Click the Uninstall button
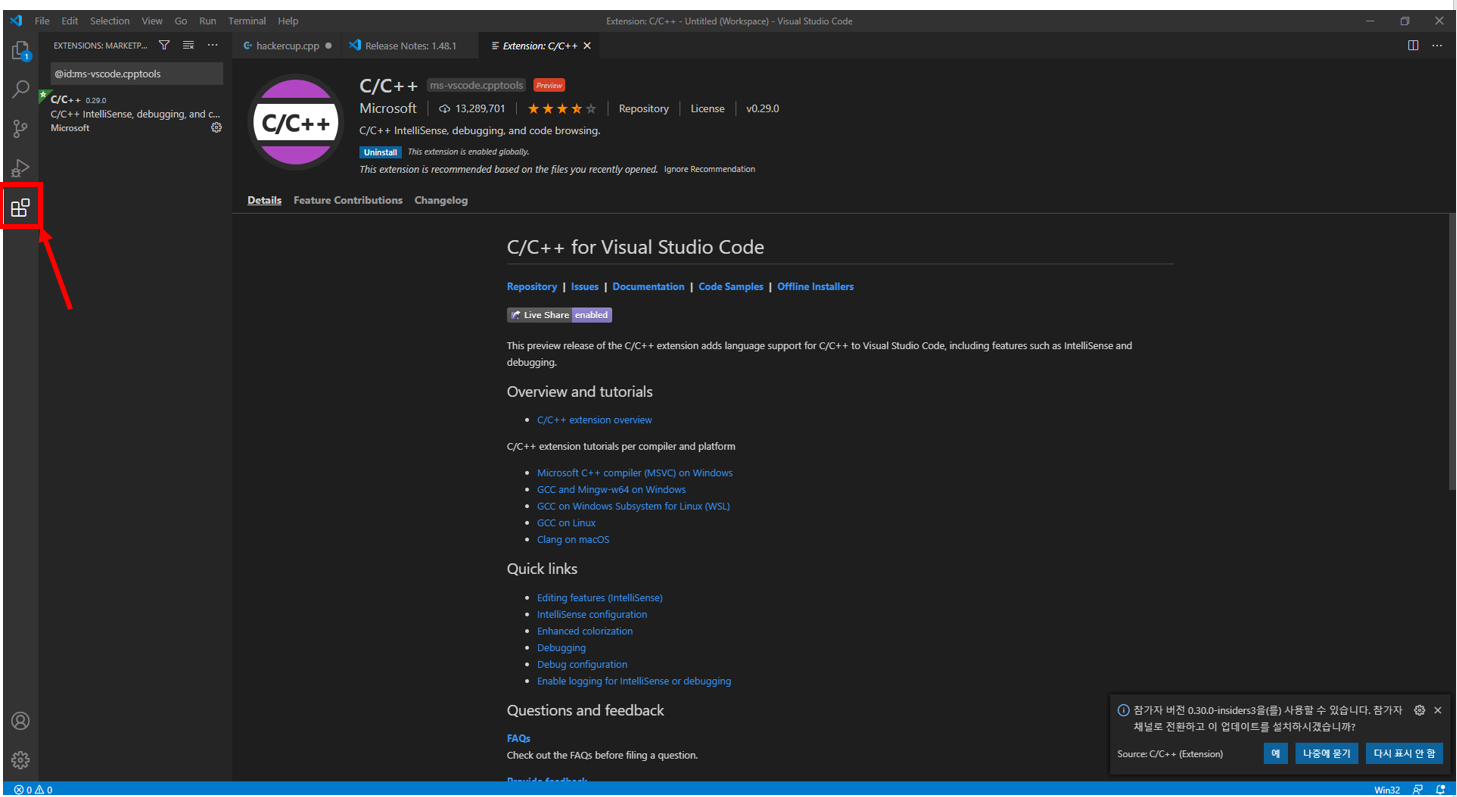Image resolution: width=1457 pixels, height=797 pixels. click(381, 152)
